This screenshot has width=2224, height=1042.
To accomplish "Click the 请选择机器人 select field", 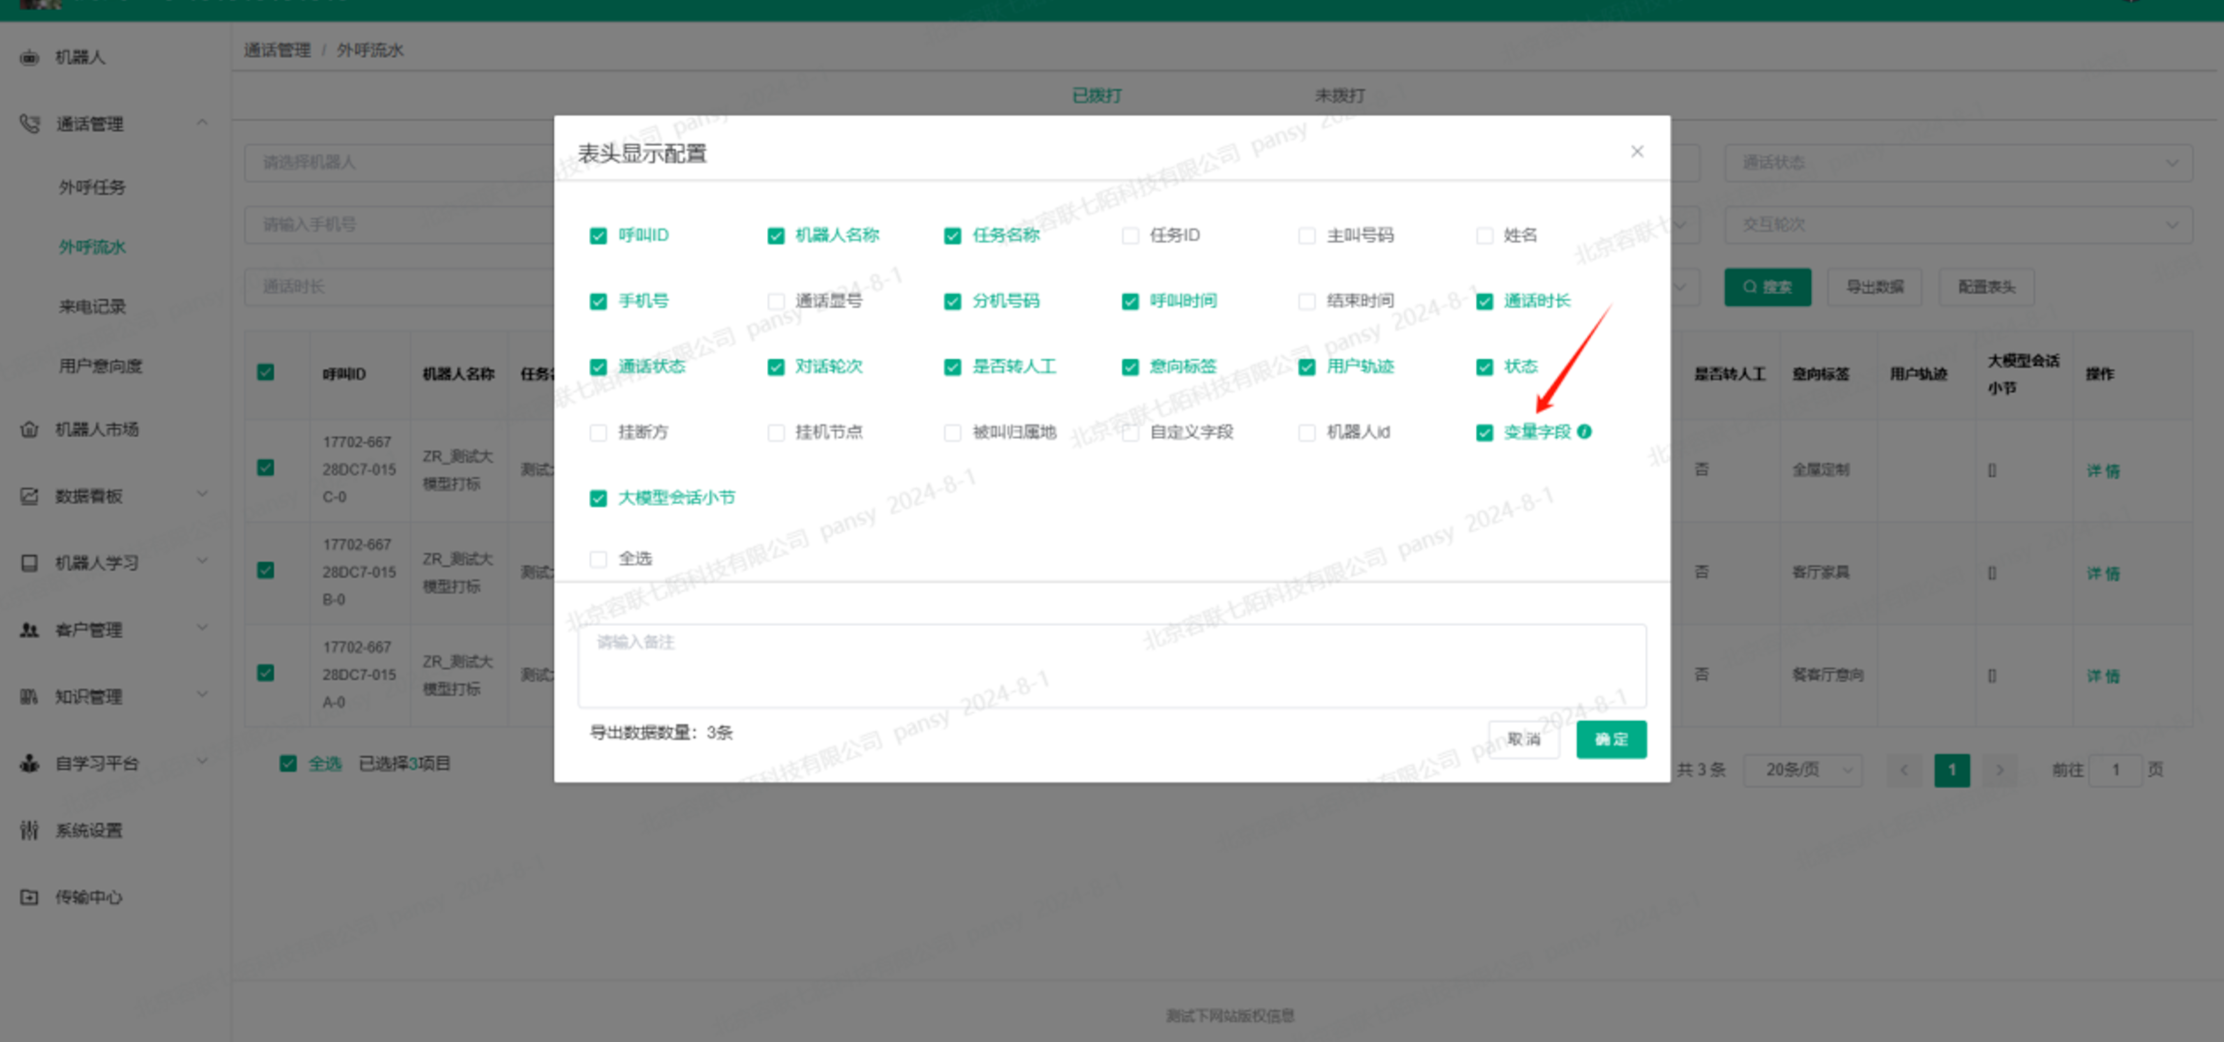I will click(400, 162).
